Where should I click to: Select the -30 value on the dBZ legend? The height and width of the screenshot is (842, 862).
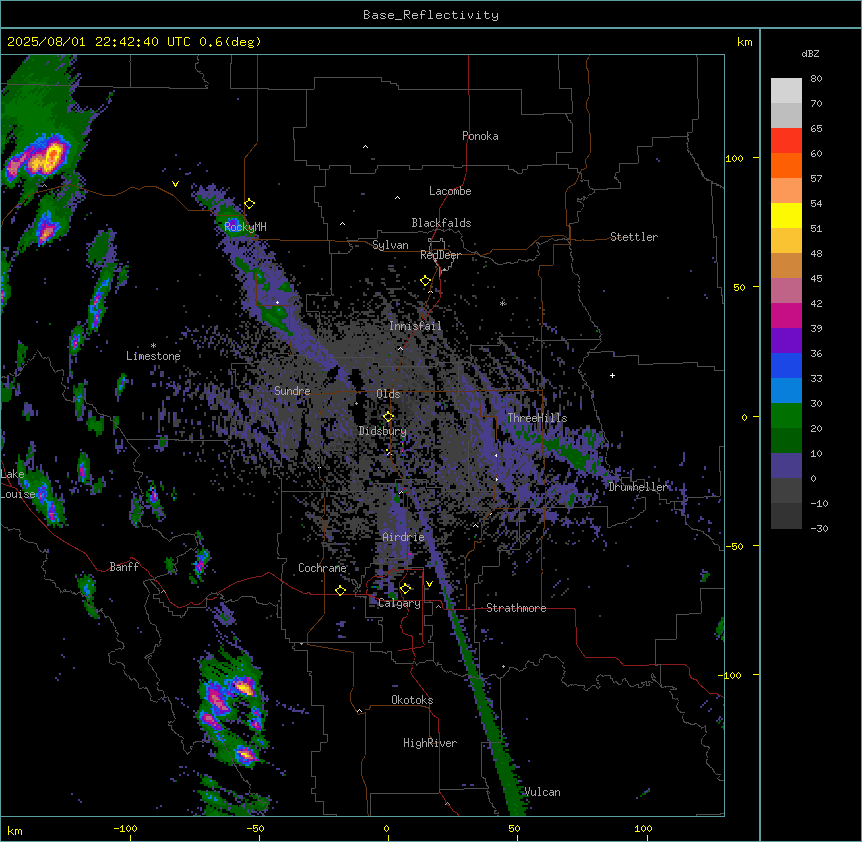819,528
